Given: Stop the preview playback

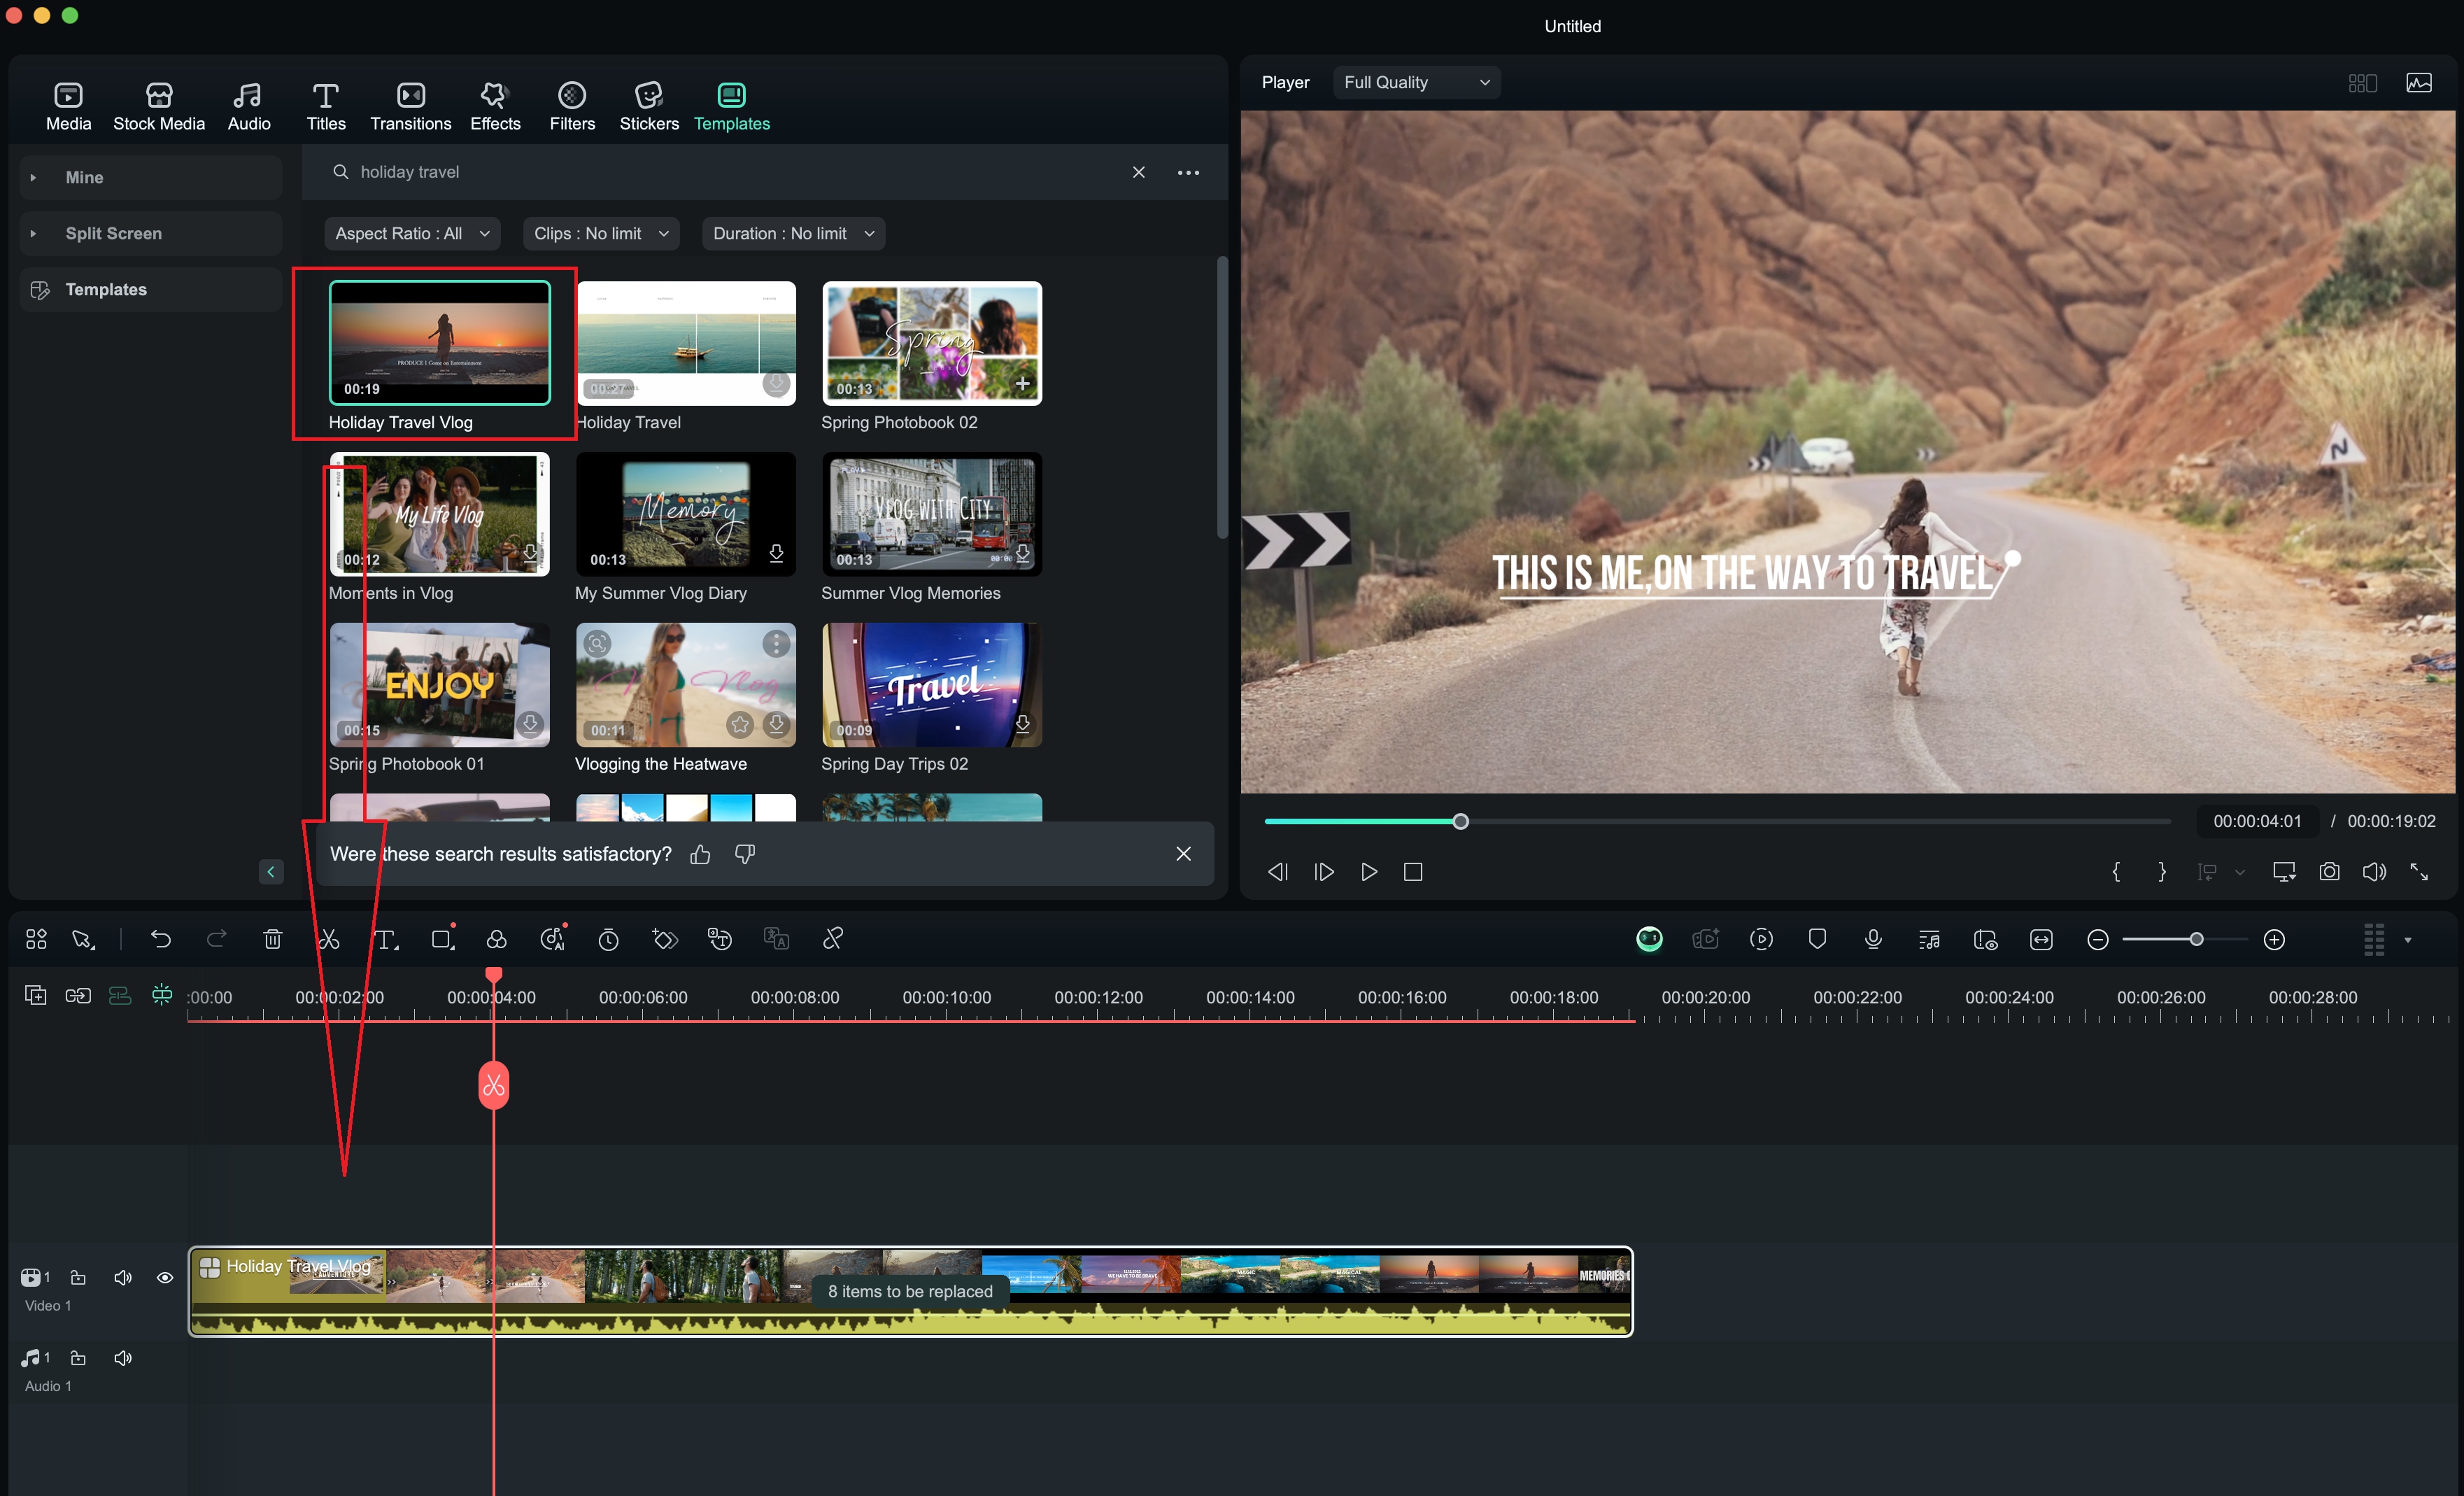Looking at the screenshot, I should [x=1412, y=872].
